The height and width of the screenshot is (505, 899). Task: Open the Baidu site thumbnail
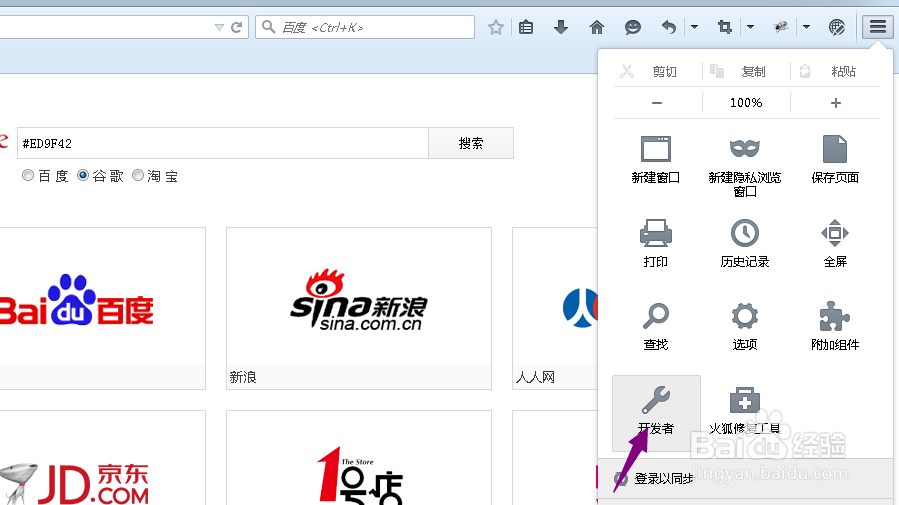click(x=103, y=308)
